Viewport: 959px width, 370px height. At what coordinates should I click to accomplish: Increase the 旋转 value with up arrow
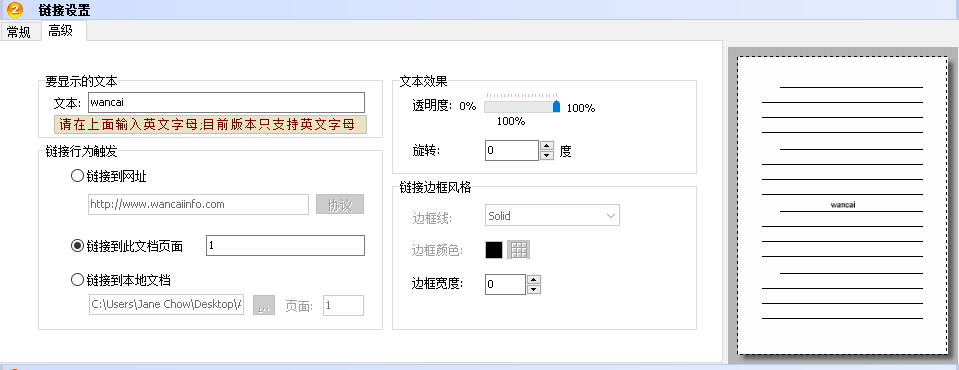click(547, 146)
